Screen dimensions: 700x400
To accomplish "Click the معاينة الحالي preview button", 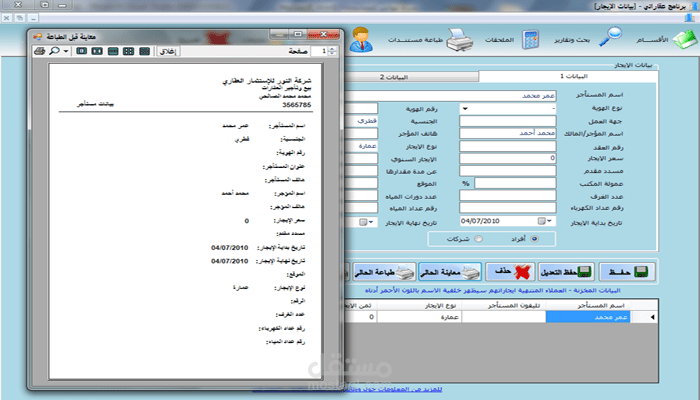I will click(x=450, y=272).
